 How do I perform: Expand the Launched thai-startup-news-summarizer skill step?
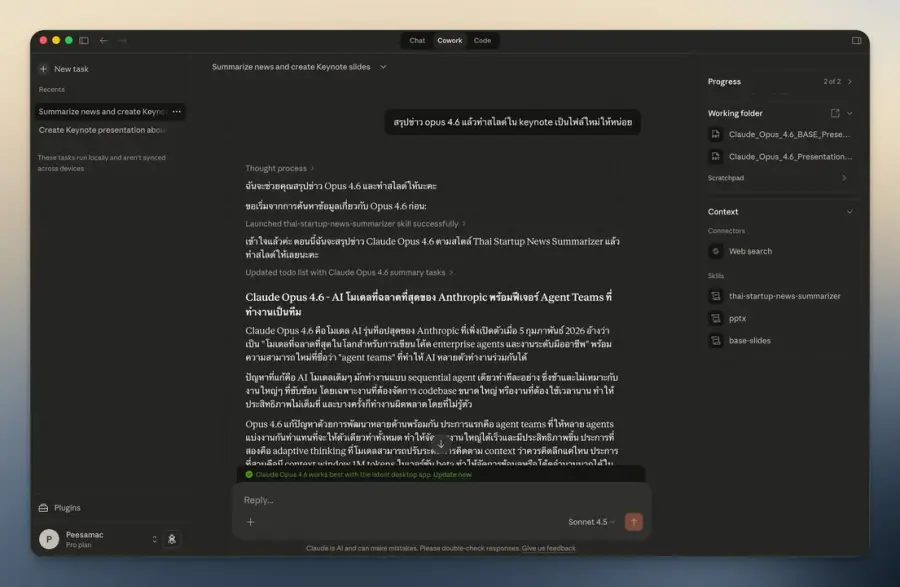click(355, 224)
